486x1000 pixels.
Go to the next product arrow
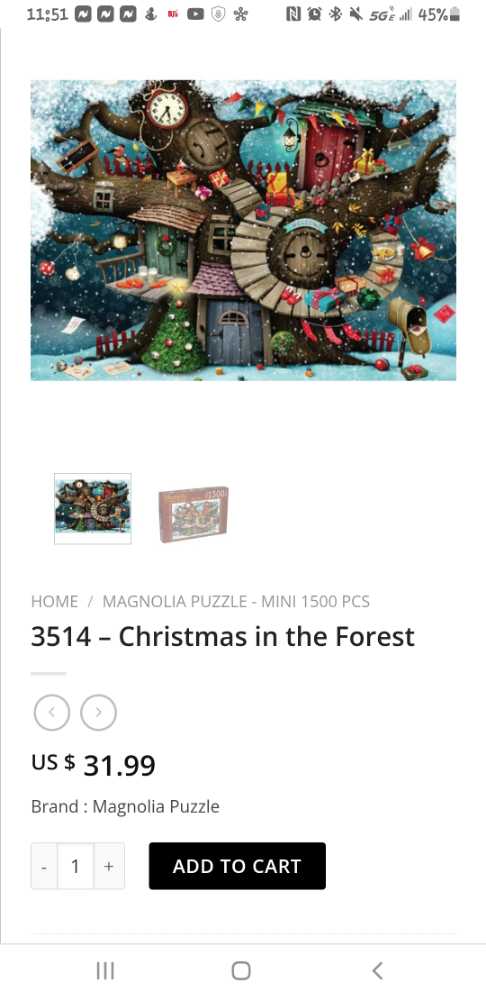pos(98,712)
